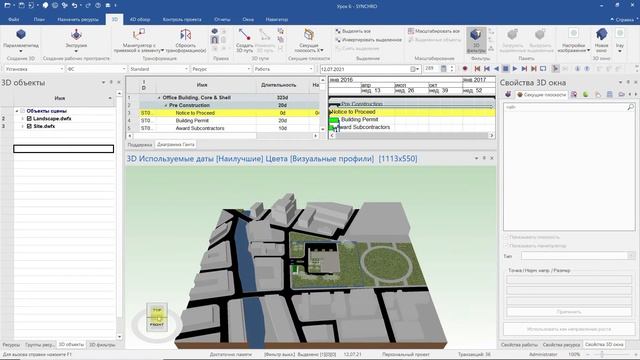640x360 pixels.
Task: Click the TOP face of view cube
Action: (x=157, y=310)
